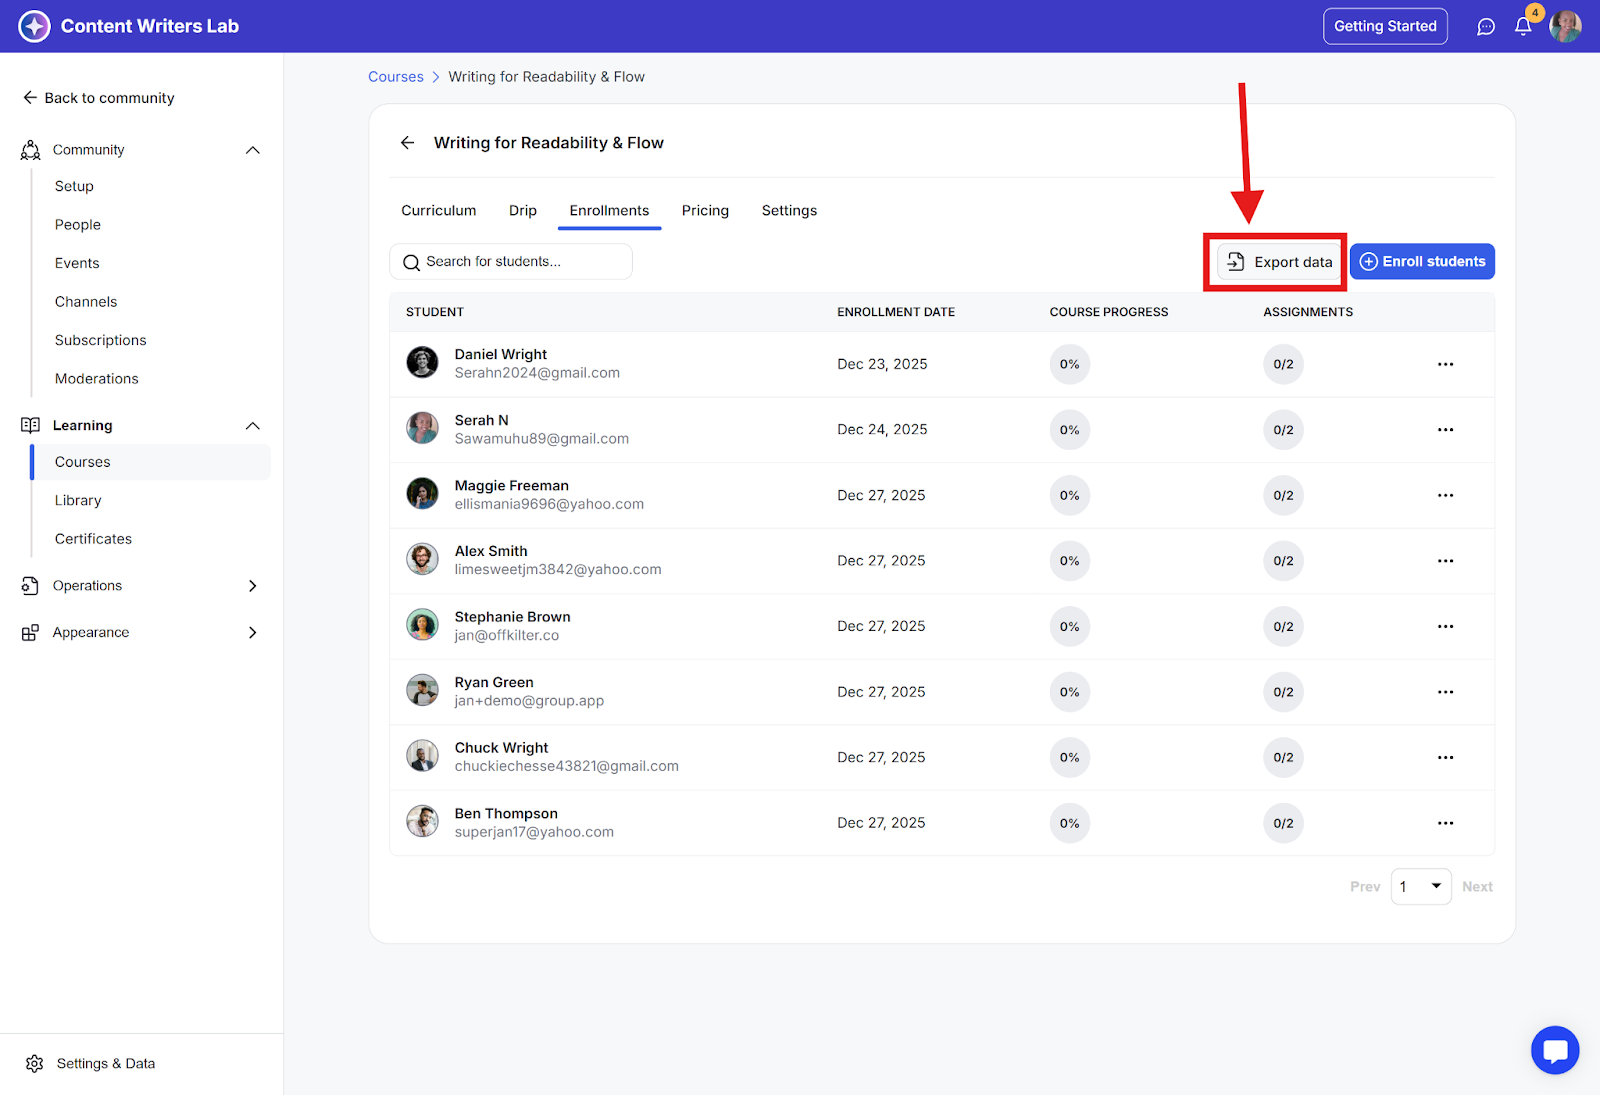The width and height of the screenshot is (1600, 1095).
Task: Open more options for Daniel Wright
Action: click(x=1446, y=364)
